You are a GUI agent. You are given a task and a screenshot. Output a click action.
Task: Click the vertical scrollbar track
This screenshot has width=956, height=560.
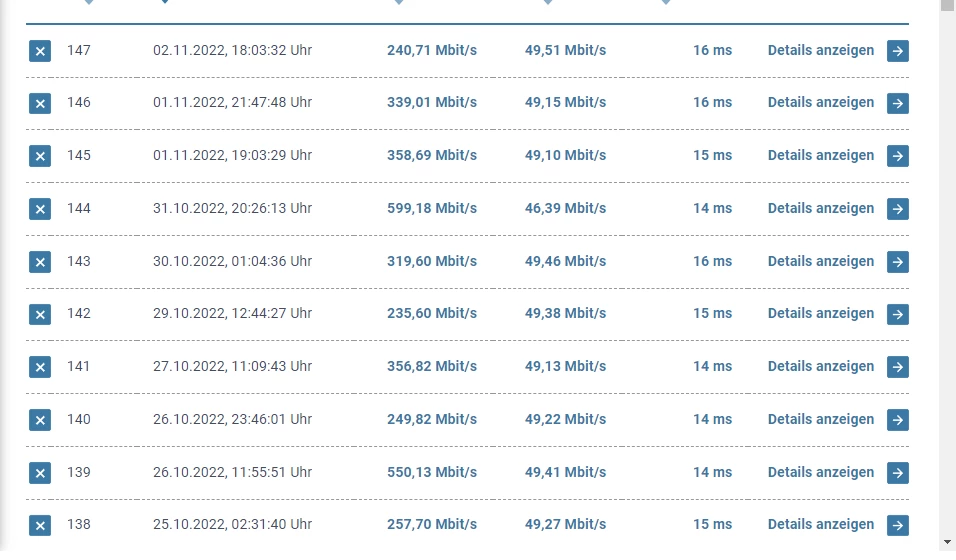click(x=947, y=300)
